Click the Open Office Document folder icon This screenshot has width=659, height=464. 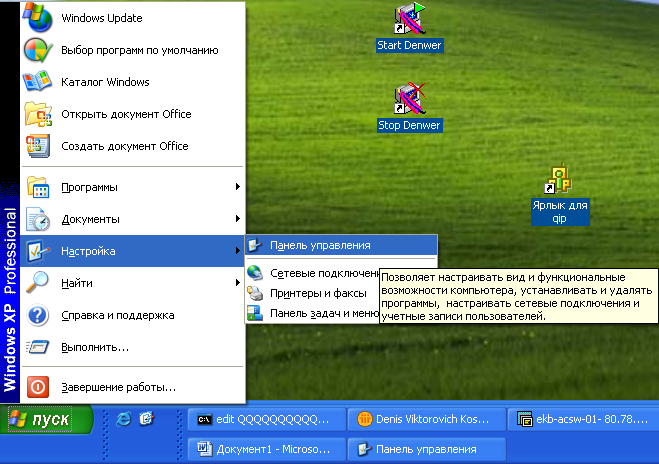click(x=38, y=113)
